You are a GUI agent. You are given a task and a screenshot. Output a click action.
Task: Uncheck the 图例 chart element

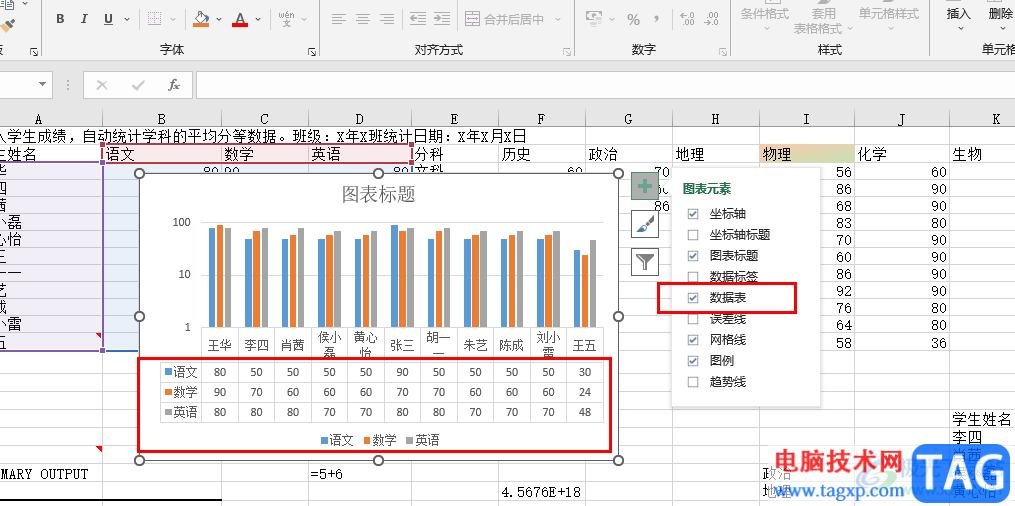[x=693, y=360]
